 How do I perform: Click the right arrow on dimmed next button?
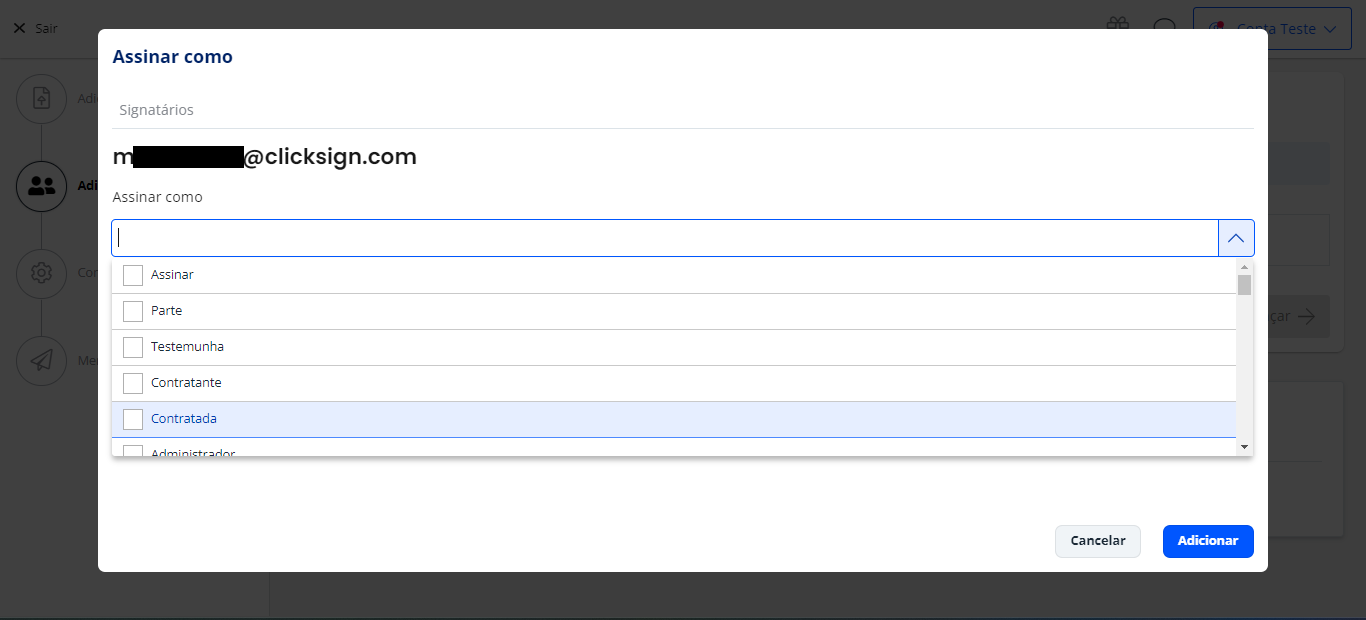coord(1306,316)
